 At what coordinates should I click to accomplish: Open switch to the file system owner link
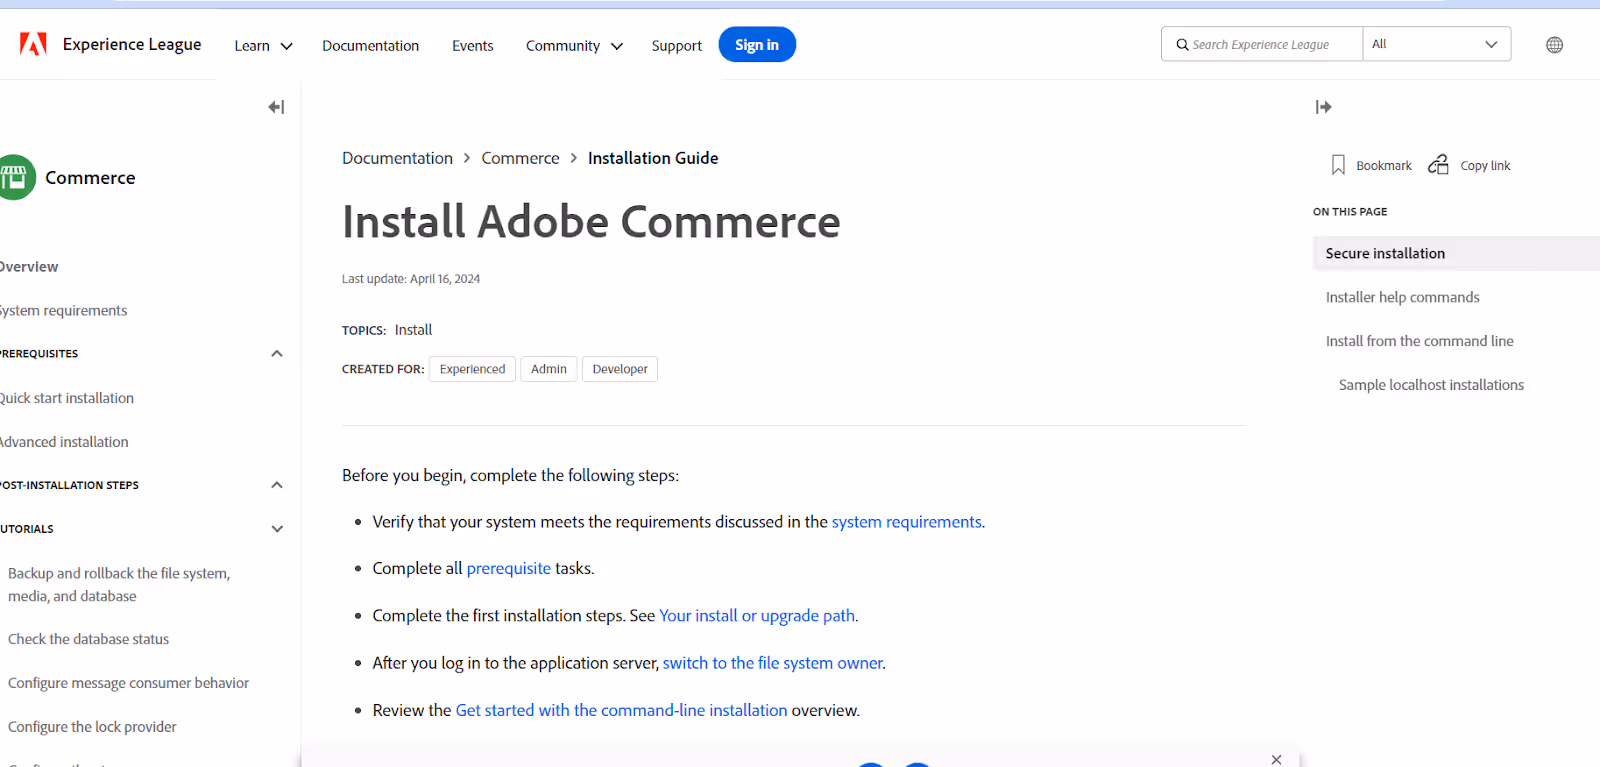tap(772, 663)
